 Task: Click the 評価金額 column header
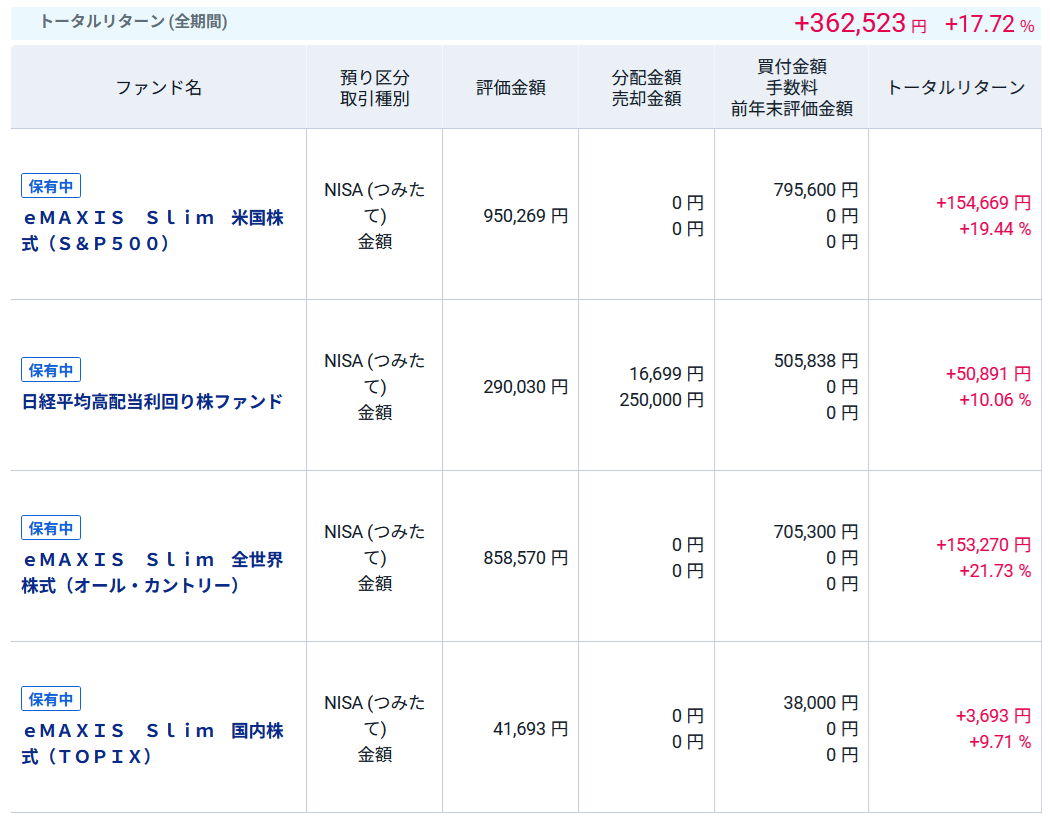(510, 88)
